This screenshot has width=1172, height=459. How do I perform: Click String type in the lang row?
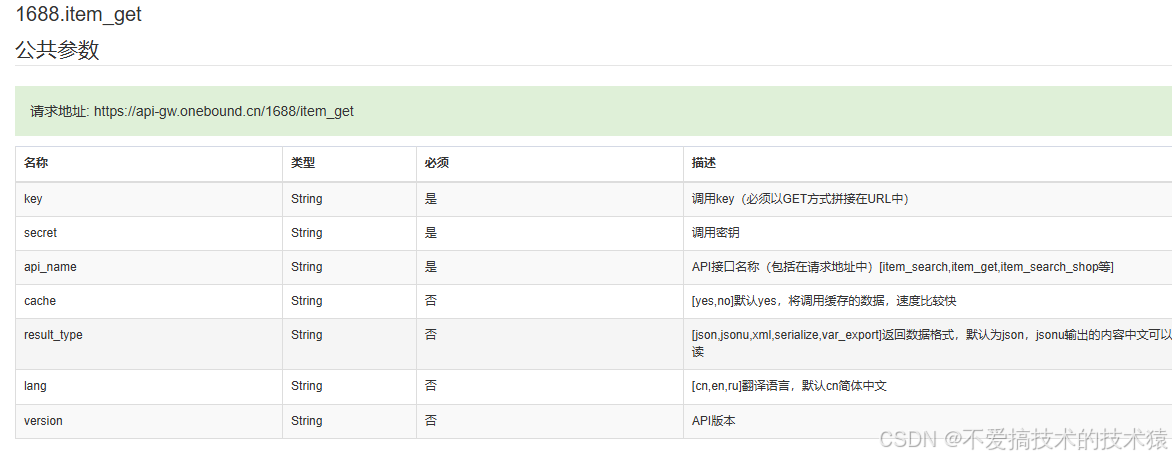(x=306, y=386)
